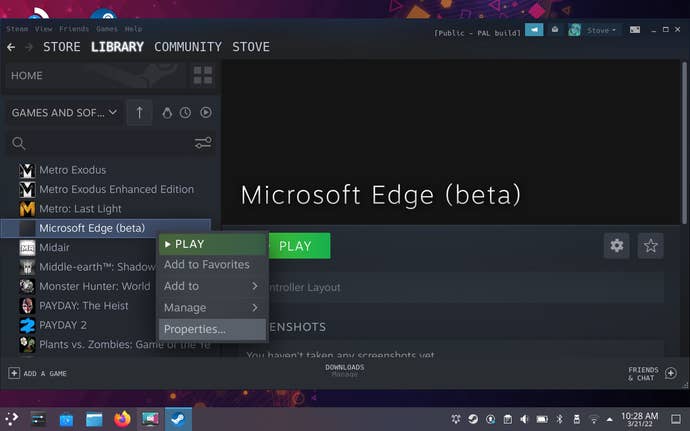Click the library search magnifier icon
690x431 pixels.
(x=18, y=143)
